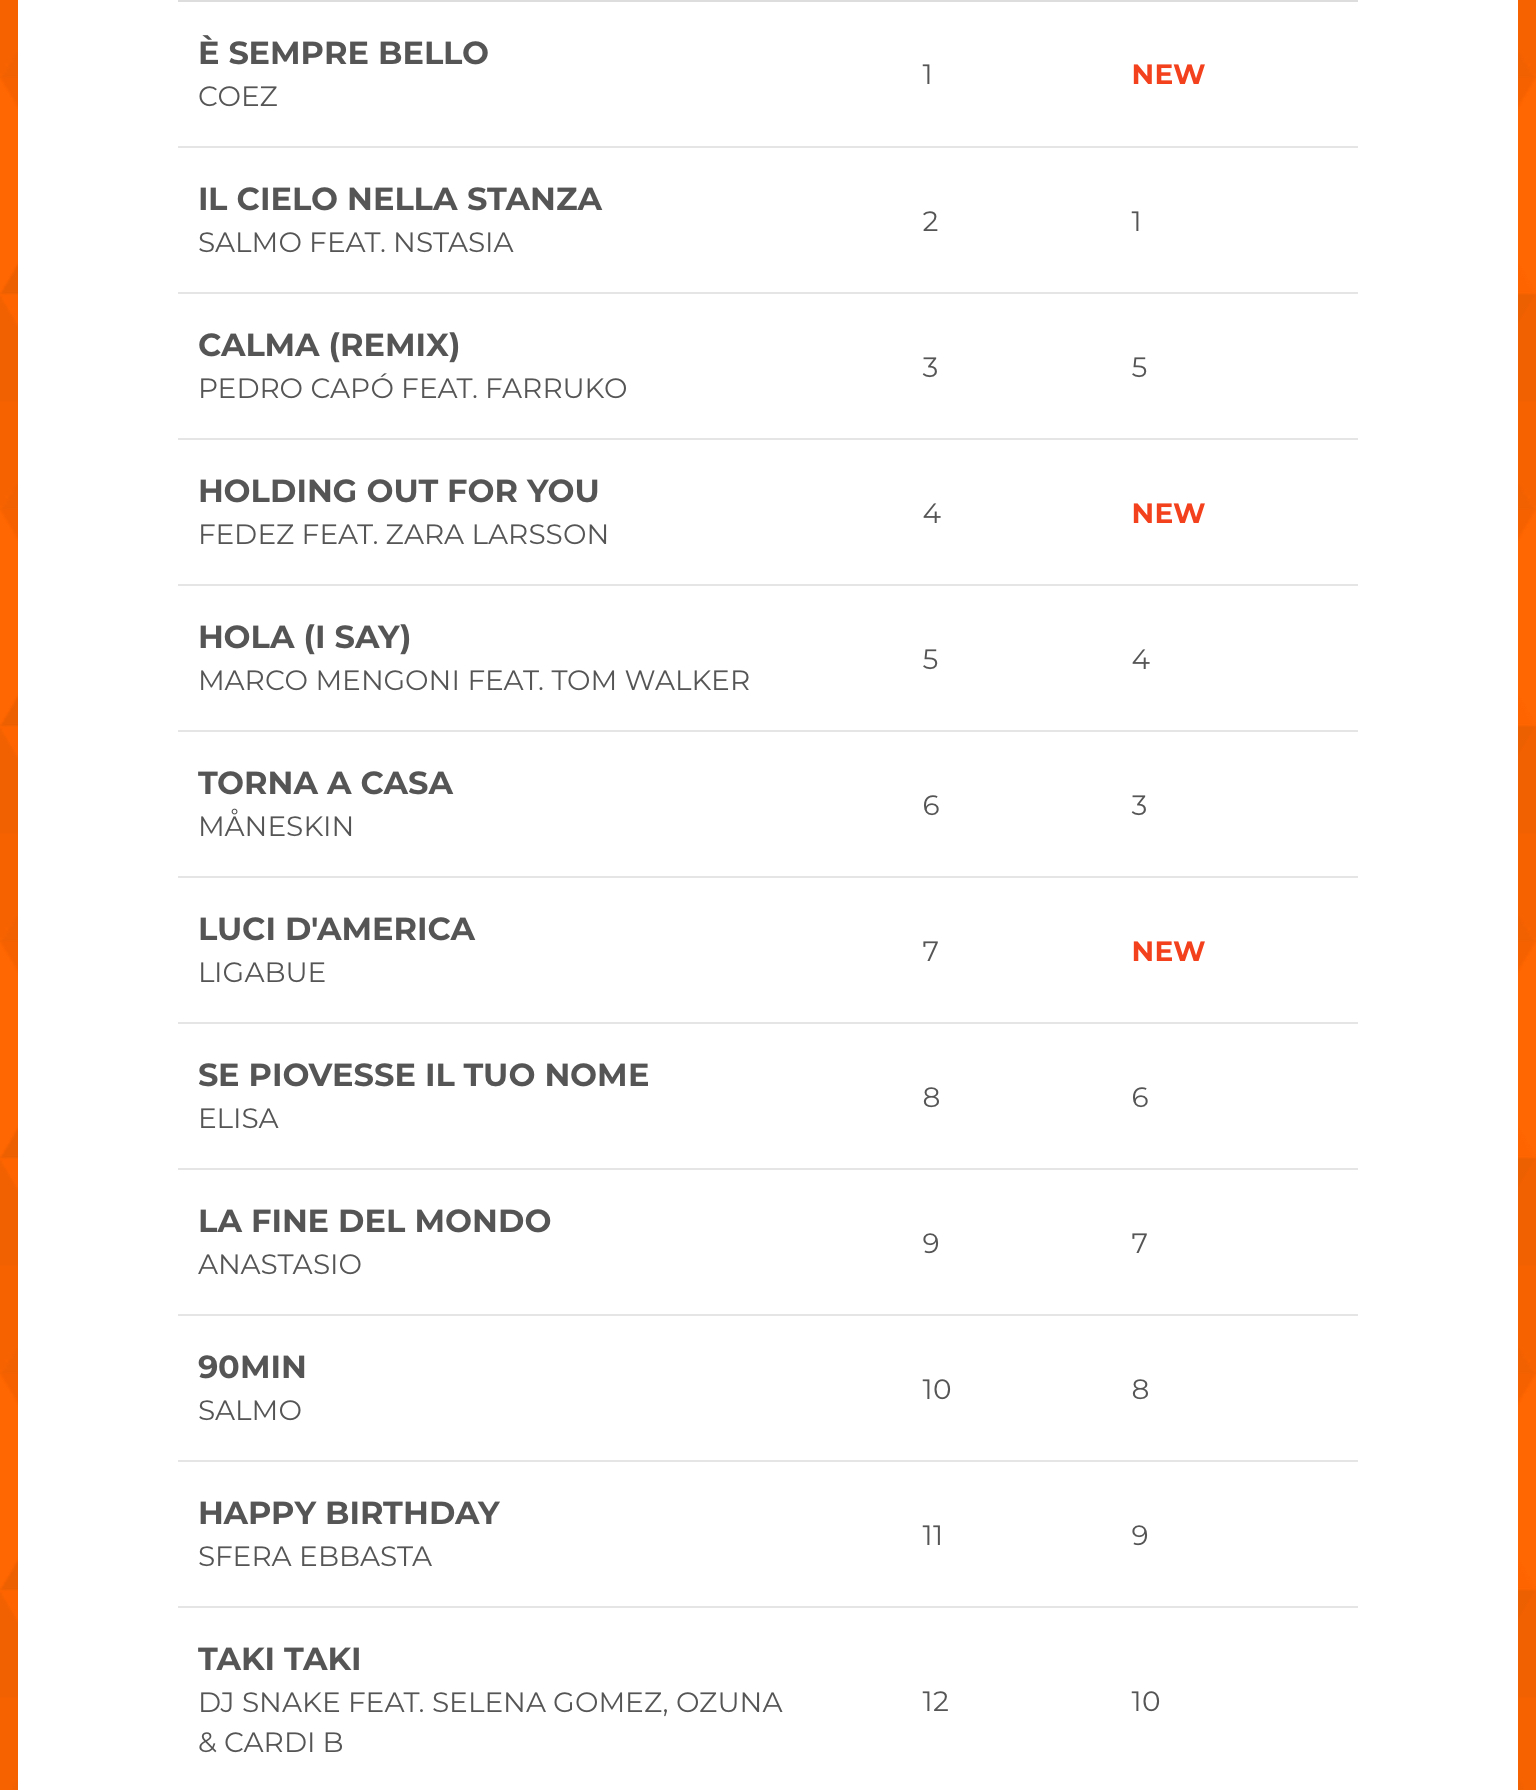Select LUCI D'AMERICA track title
Image resolution: width=1536 pixels, height=1790 pixels.
(x=336, y=929)
